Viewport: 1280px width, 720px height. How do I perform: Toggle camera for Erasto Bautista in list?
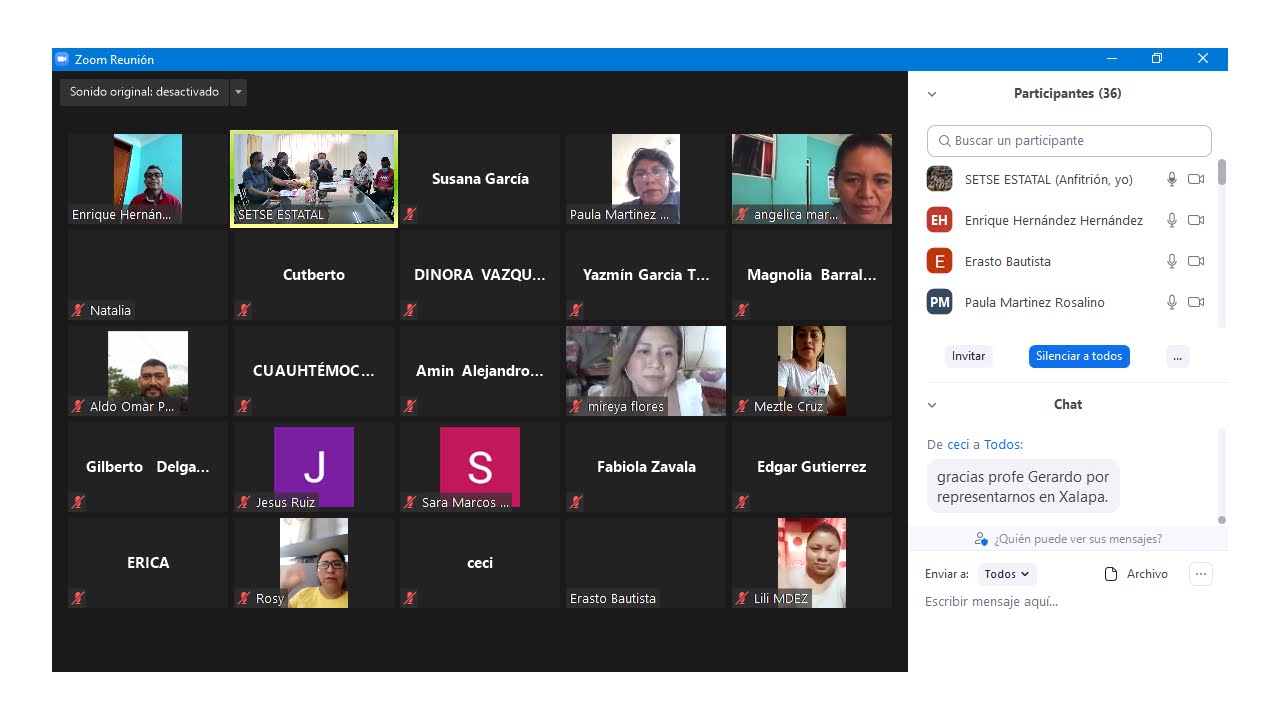coord(1196,261)
